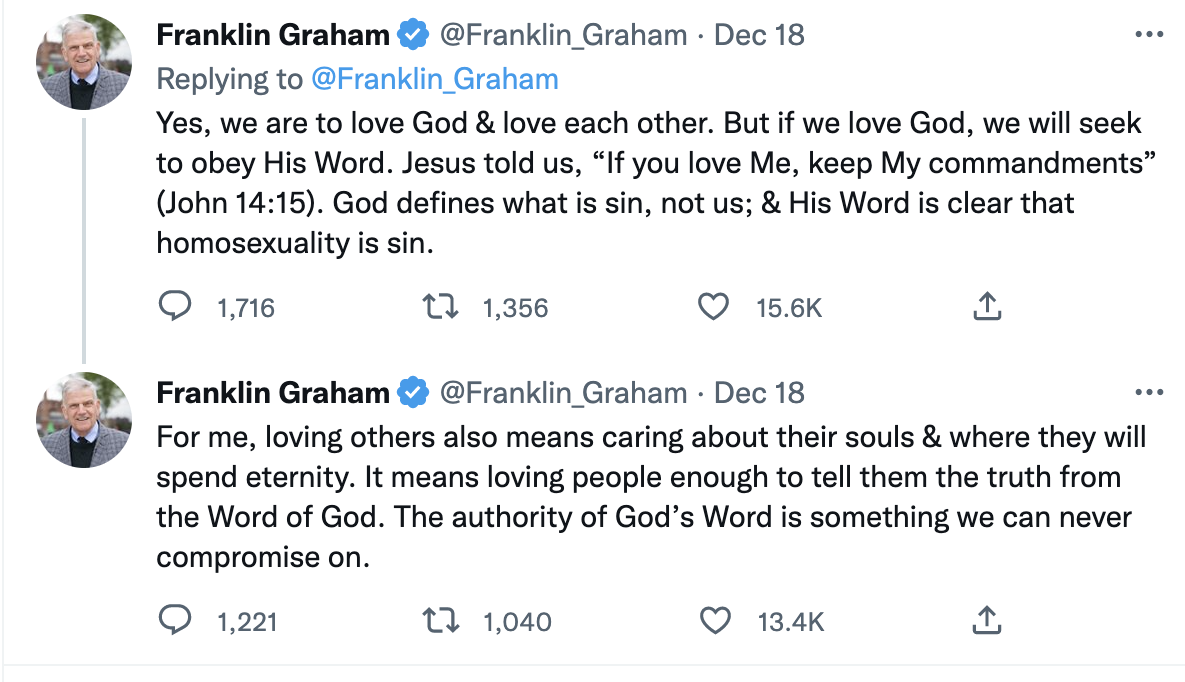Viewport: 1185px width, 682px height.
Task: Retweet the second tweet with 1,040 retweets
Action: tap(441, 621)
